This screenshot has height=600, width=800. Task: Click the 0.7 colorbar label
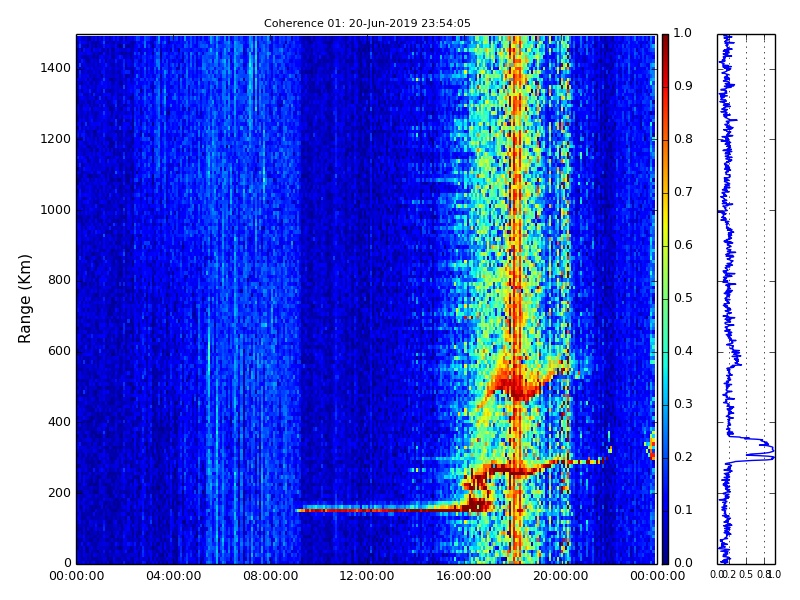[x=683, y=192]
